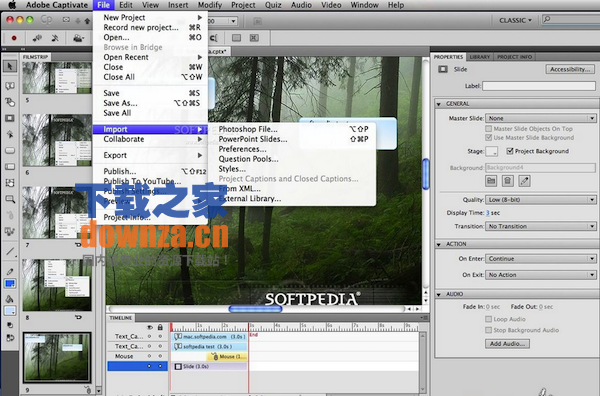Screen dimensions: 600x396
Task: Toggle lock of the Mouse timeline layer
Action: tap(160, 356)
